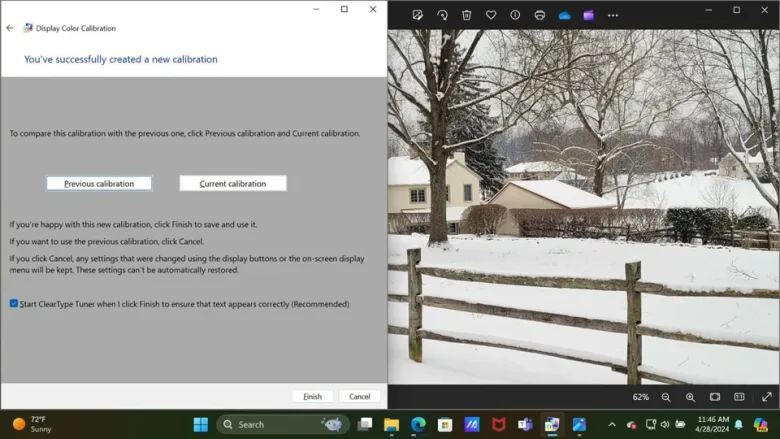Click Finish to save the calibration

[x=312, y=396]
